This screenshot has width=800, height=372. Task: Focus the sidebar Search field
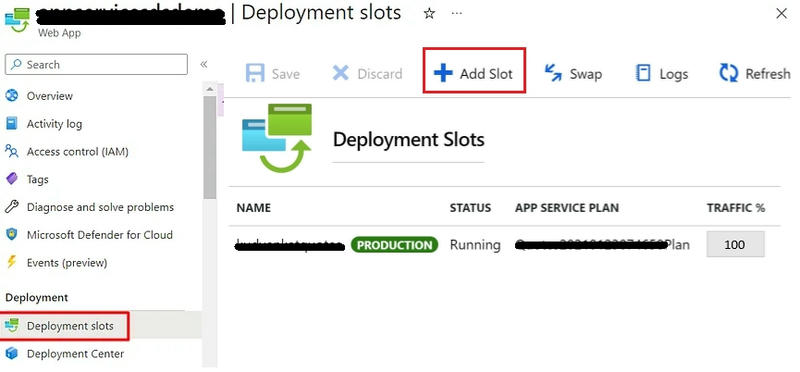point(96,64)
